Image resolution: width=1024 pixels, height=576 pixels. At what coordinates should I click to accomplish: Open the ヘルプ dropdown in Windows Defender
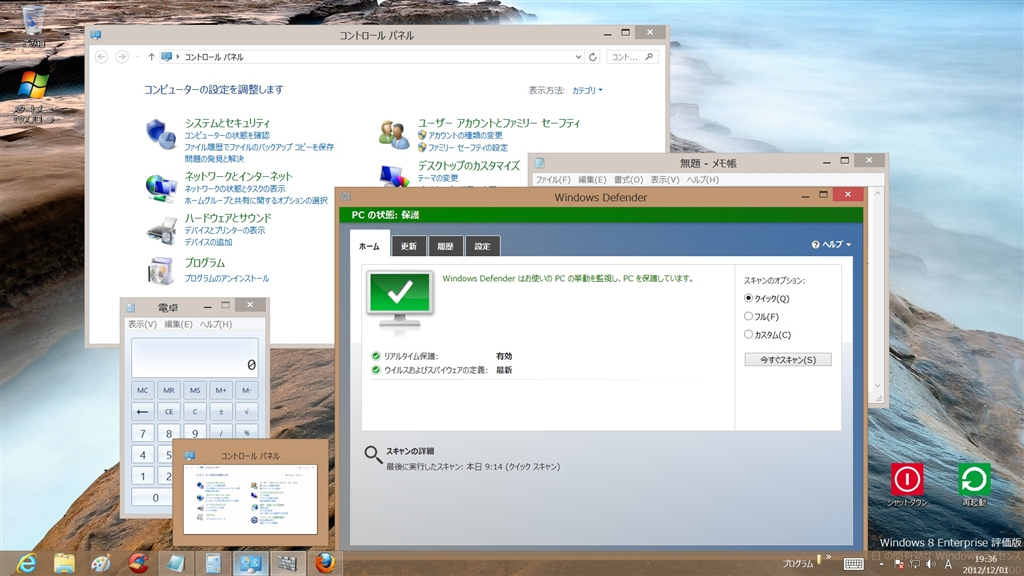831,244
